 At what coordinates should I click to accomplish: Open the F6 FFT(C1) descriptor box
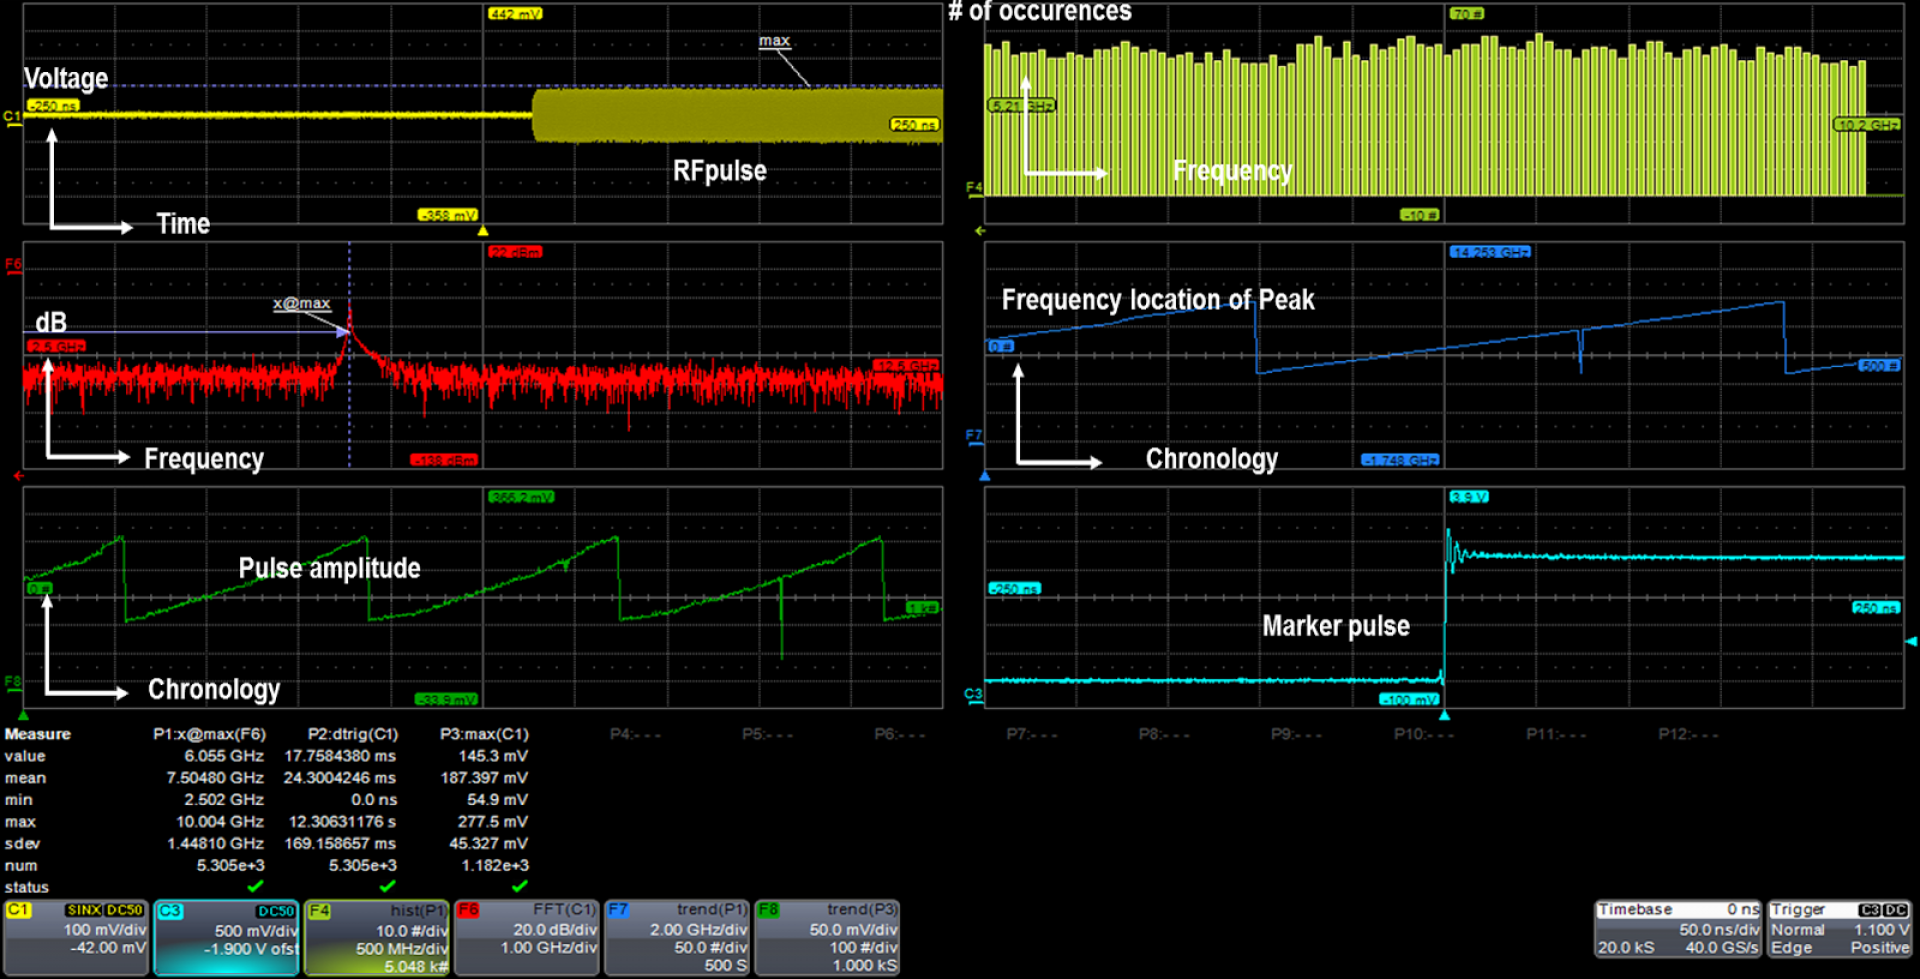click(527, 937)
